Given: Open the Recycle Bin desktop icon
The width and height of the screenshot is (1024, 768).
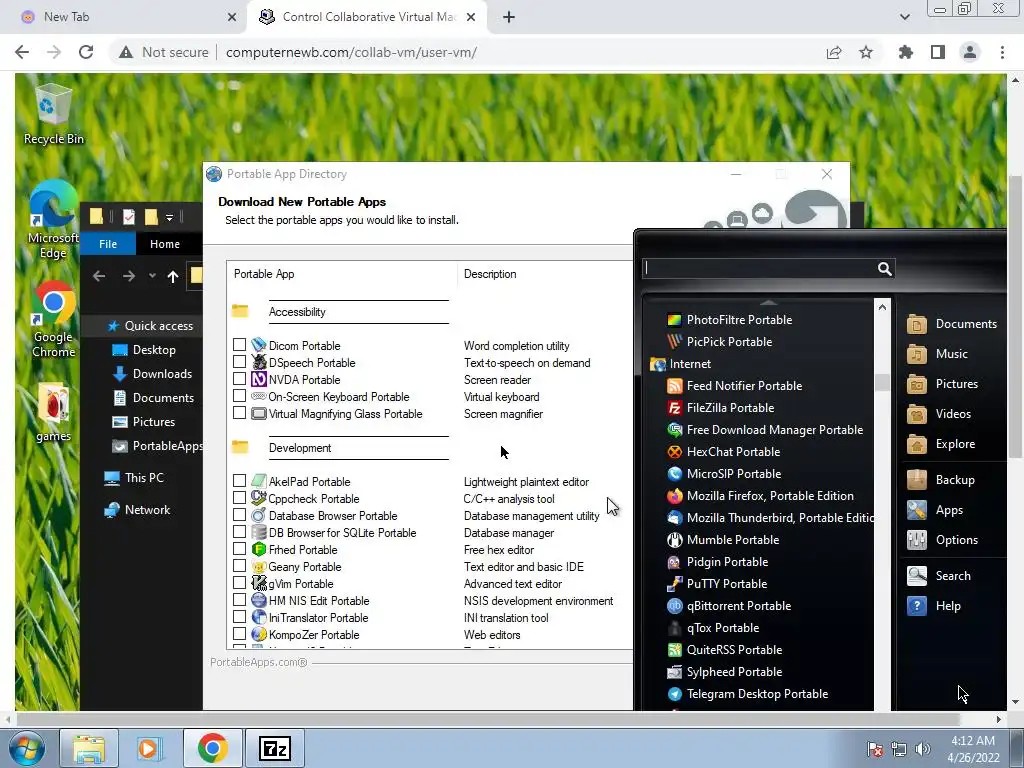Looking at the screenshot, I should (x=54, y=116).
